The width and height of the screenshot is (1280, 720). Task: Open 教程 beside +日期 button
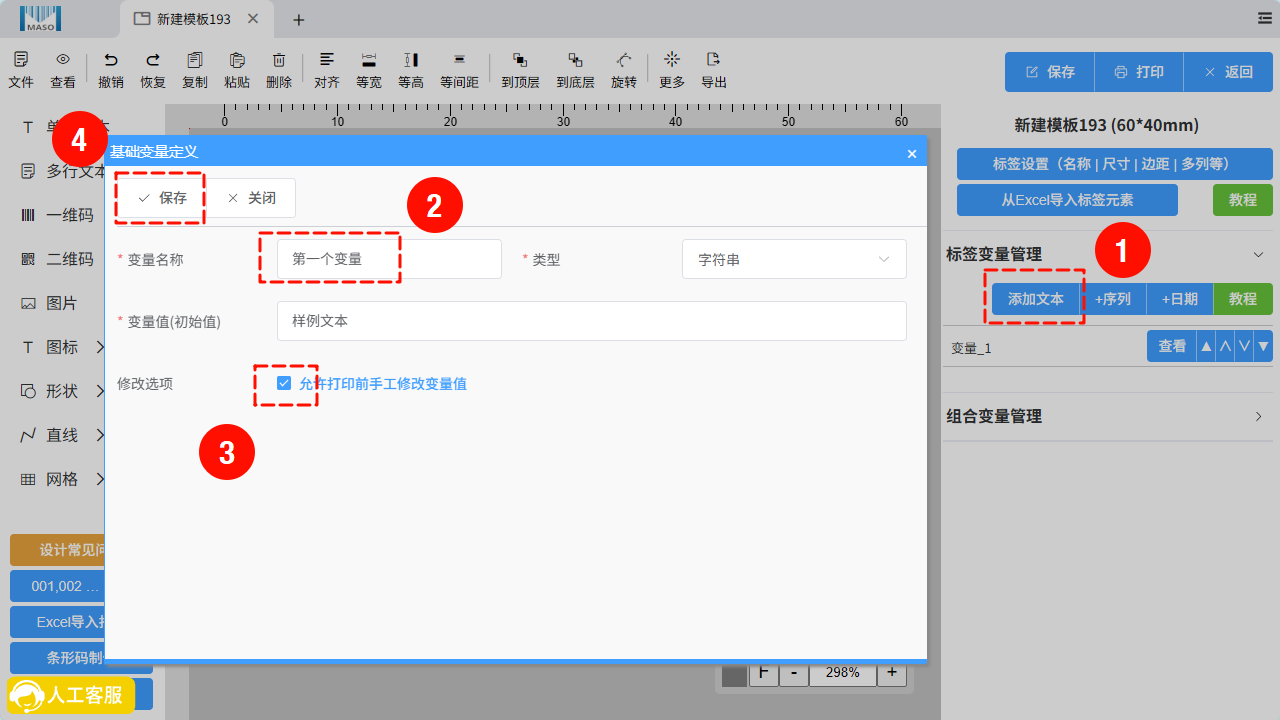[1243, 299]
